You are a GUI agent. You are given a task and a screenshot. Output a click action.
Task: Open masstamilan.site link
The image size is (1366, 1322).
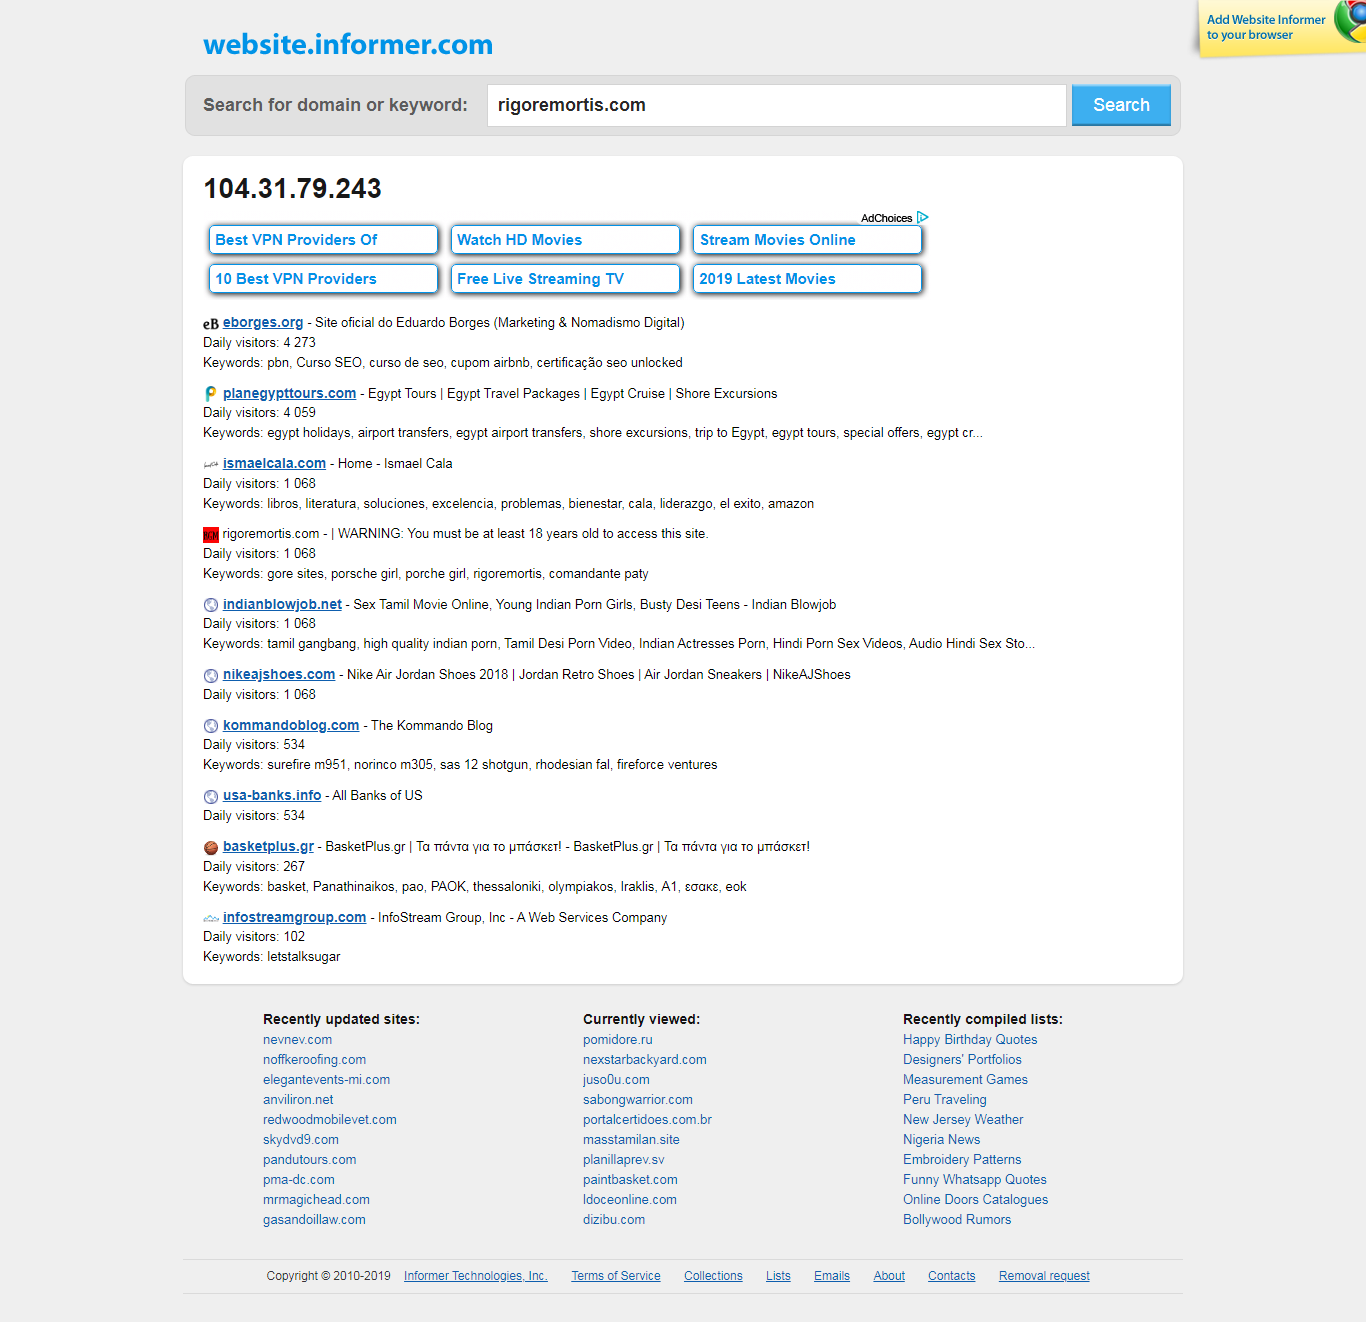[x=631, y=1140]
